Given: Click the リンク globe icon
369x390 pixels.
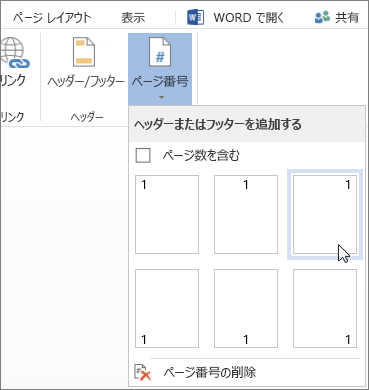Looking at the screenshot, I should coord(14,53).
